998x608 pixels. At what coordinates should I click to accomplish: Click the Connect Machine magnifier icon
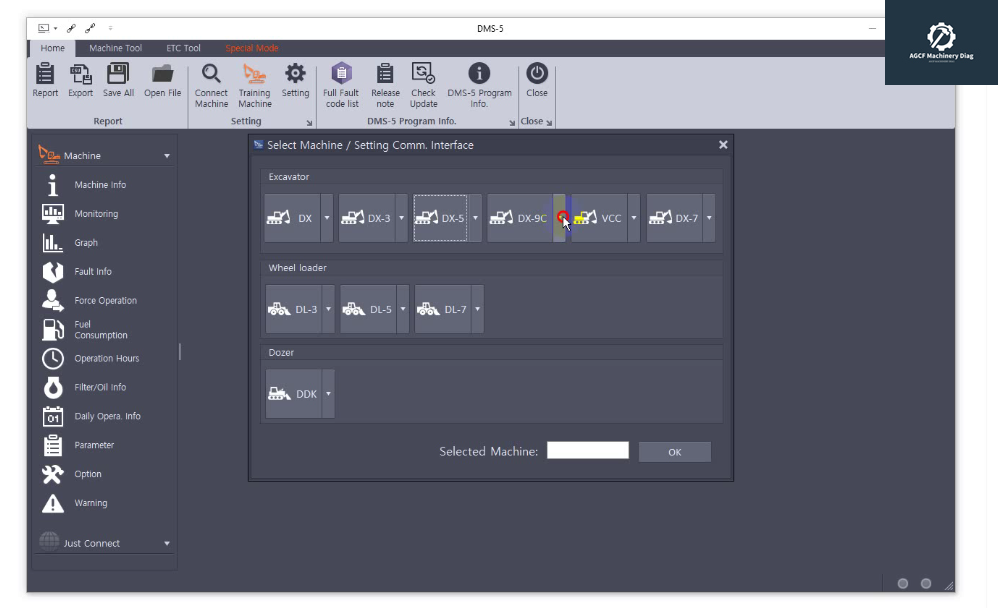click(x=211, y=74)
